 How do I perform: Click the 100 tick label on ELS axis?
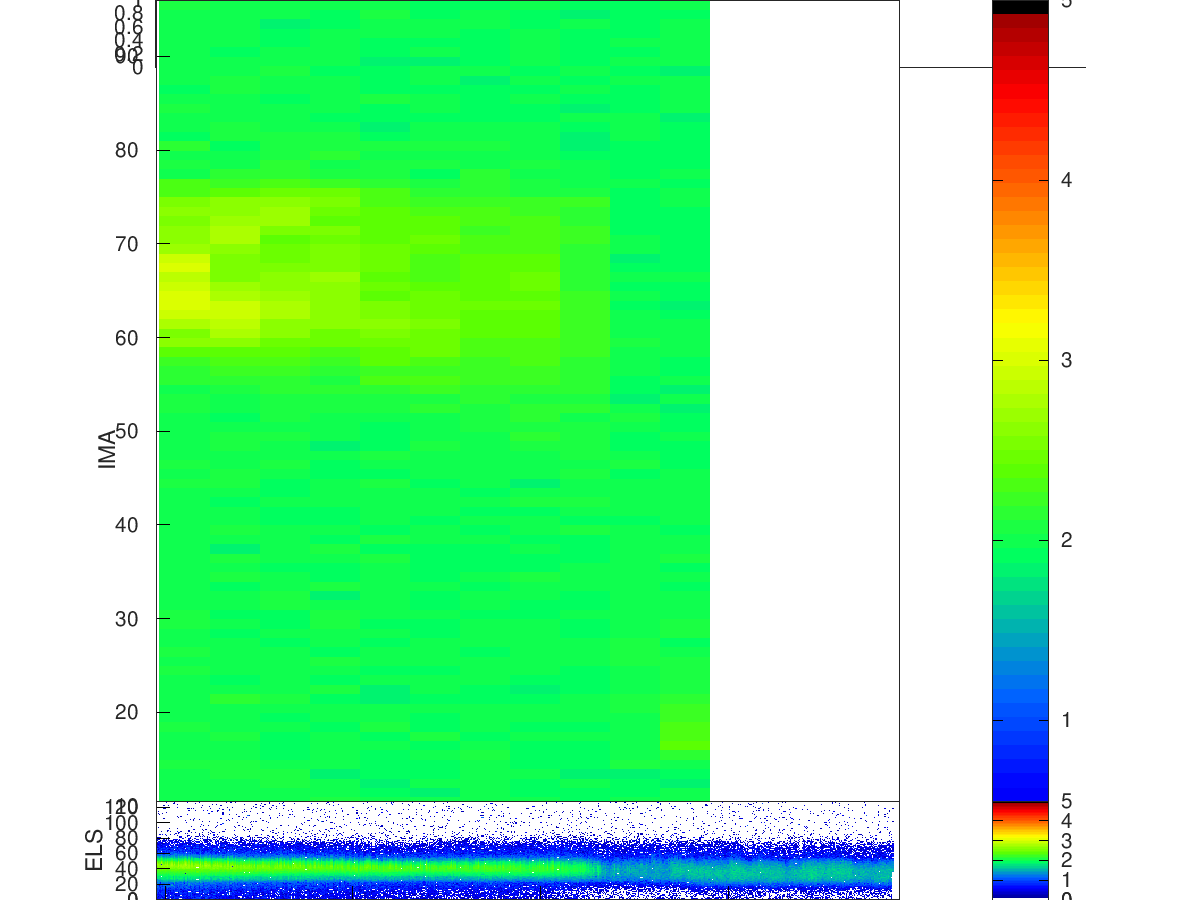(x=121, y=822)
